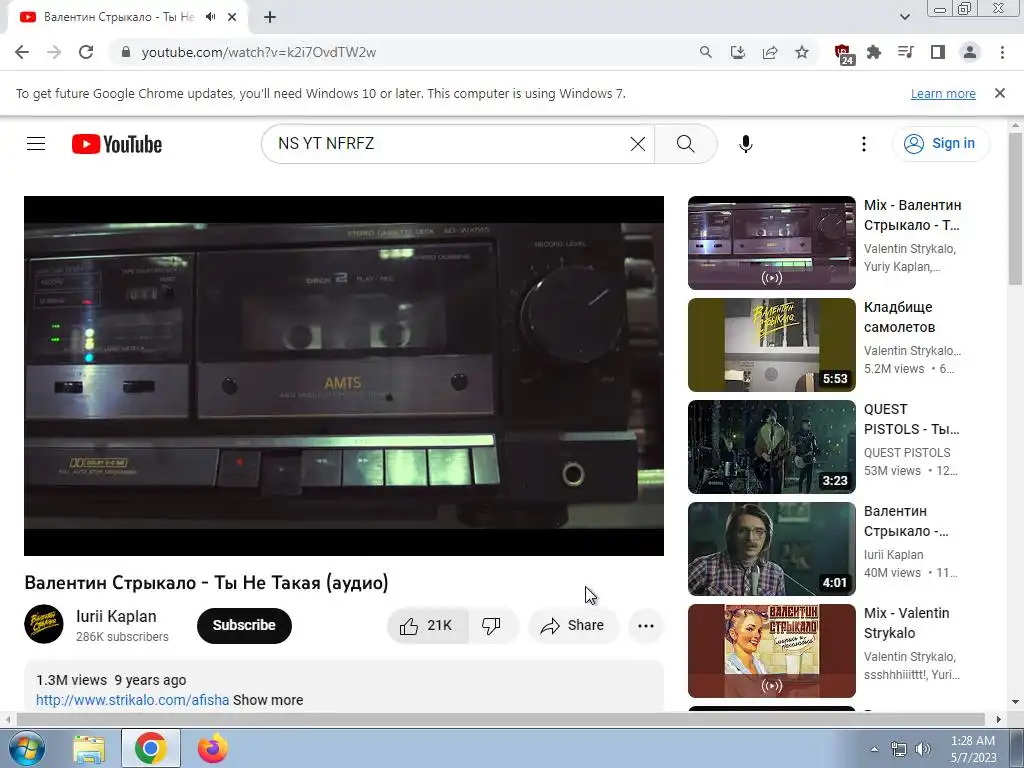Viewport: 1024px width, 768px height.
Task: Share this page icon in address bar
Action: 770,52
